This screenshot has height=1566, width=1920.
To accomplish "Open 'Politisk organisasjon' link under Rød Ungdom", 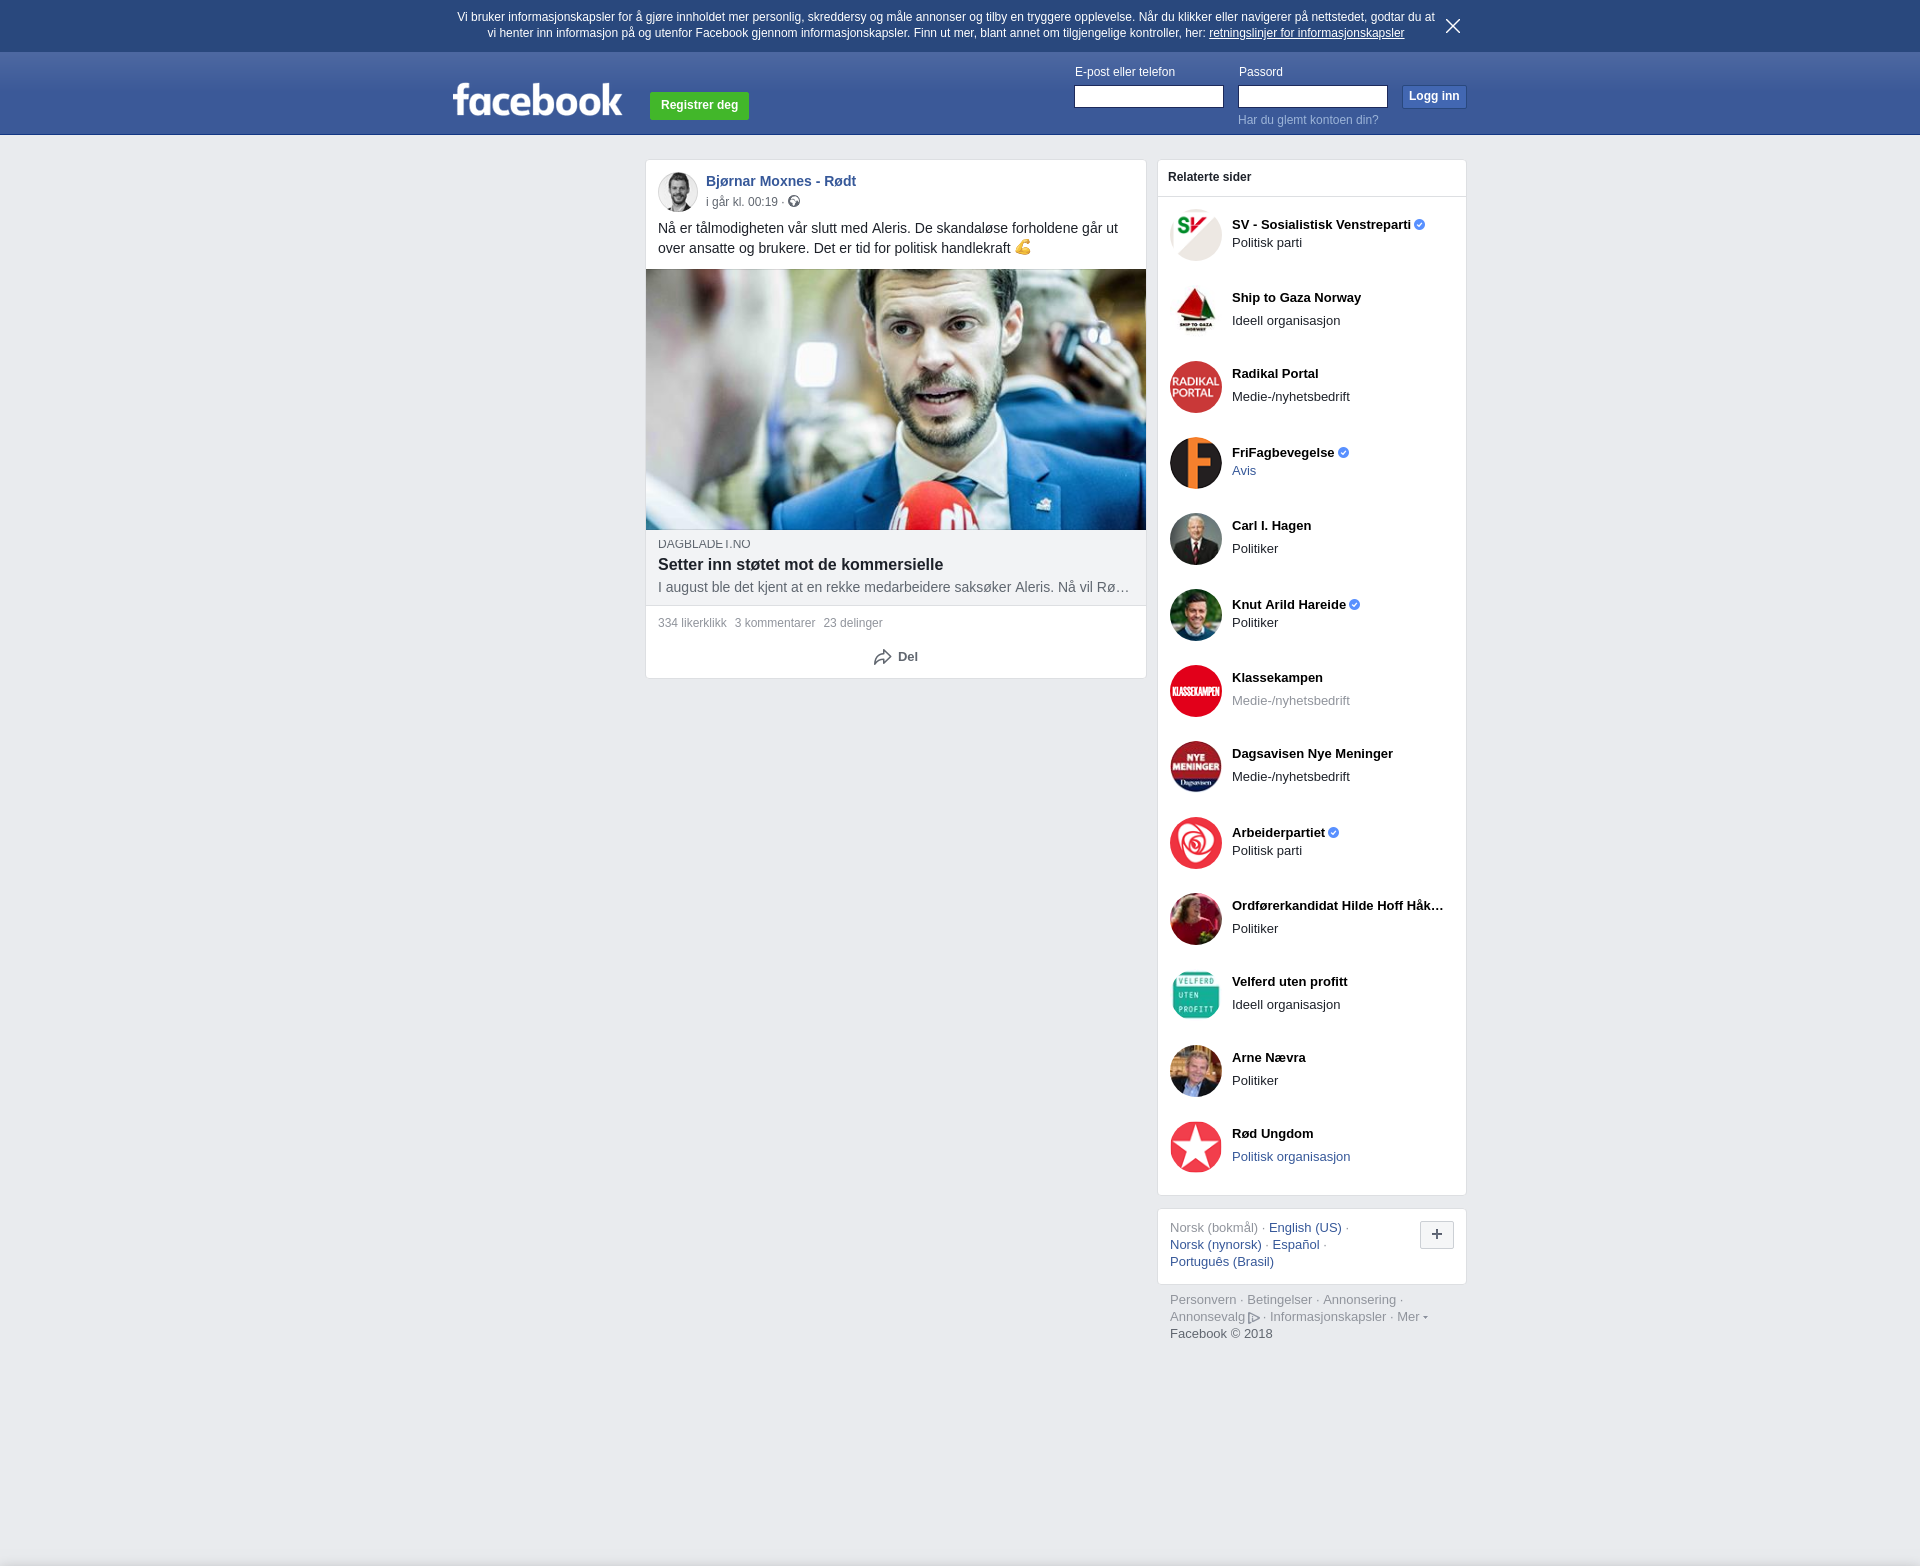I will tap(1291, 1157).
